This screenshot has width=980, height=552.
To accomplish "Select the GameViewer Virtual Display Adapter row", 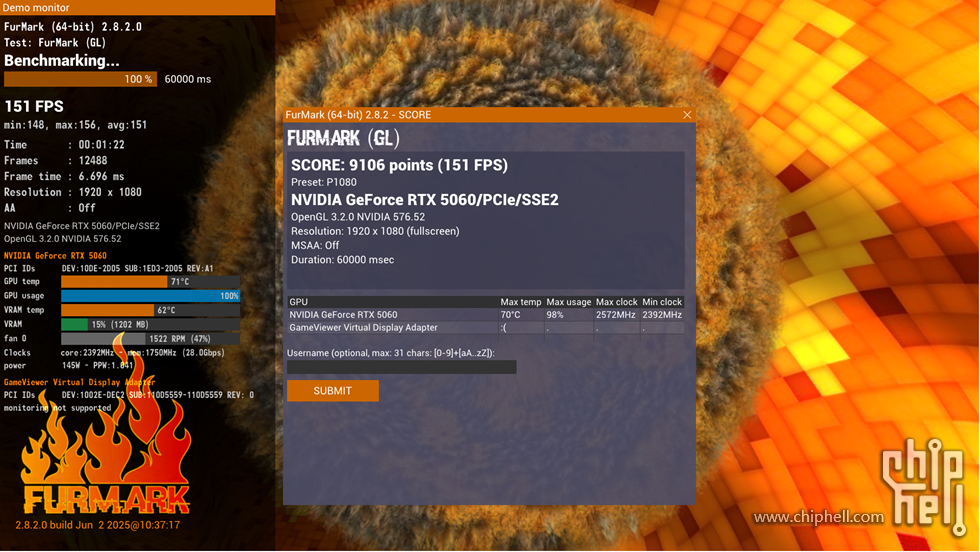I will [486, 328].
